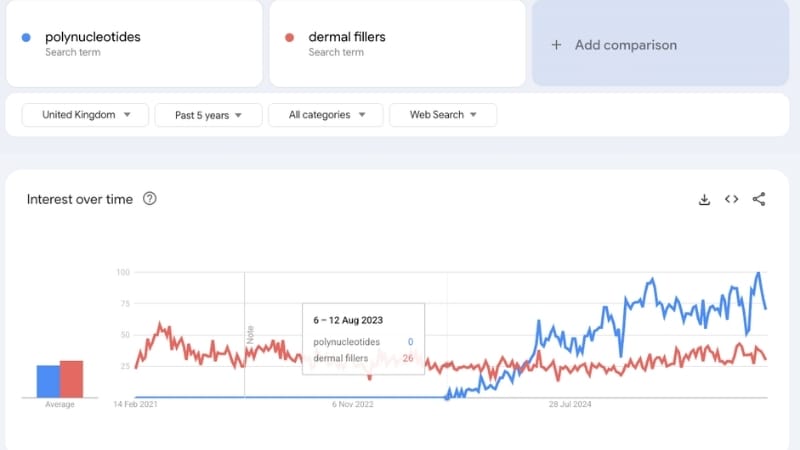The width and height of the screenshot is (800, 450).
Task: Click the blue average bar
Action: [x=48, y=381]
